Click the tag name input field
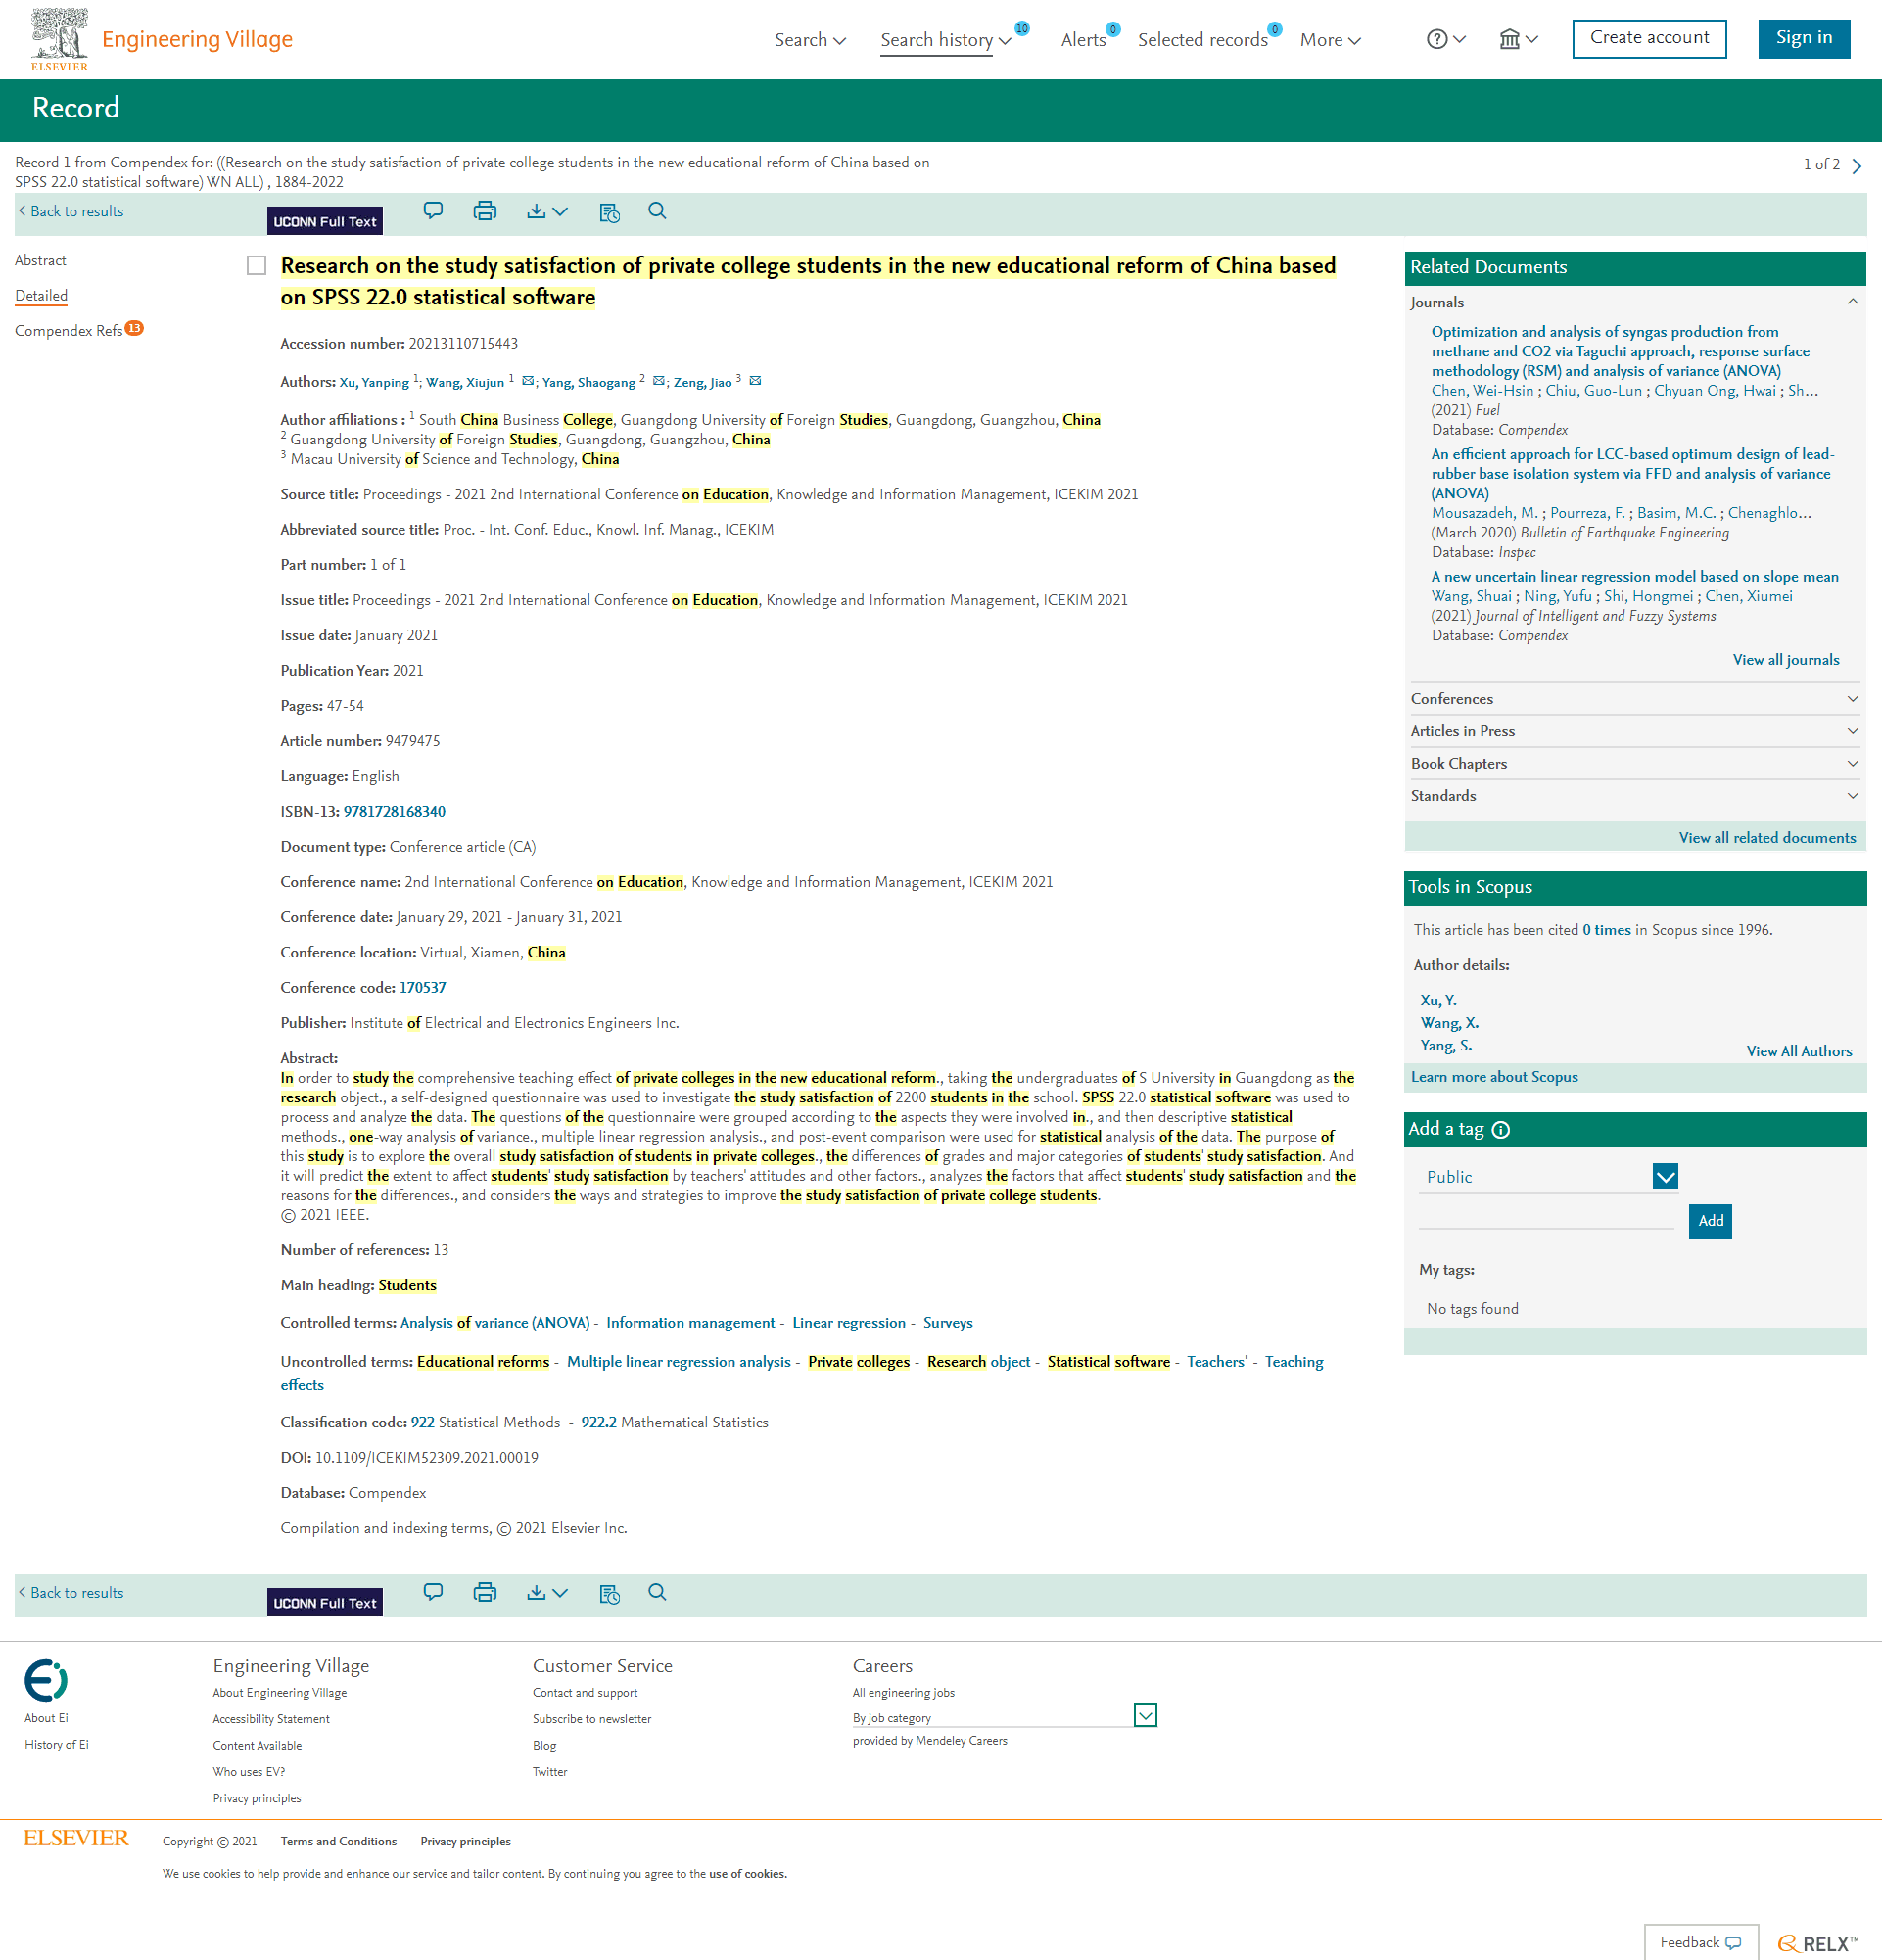This screenshot has height=1960, width=1882. [x=1546, y=1217]
